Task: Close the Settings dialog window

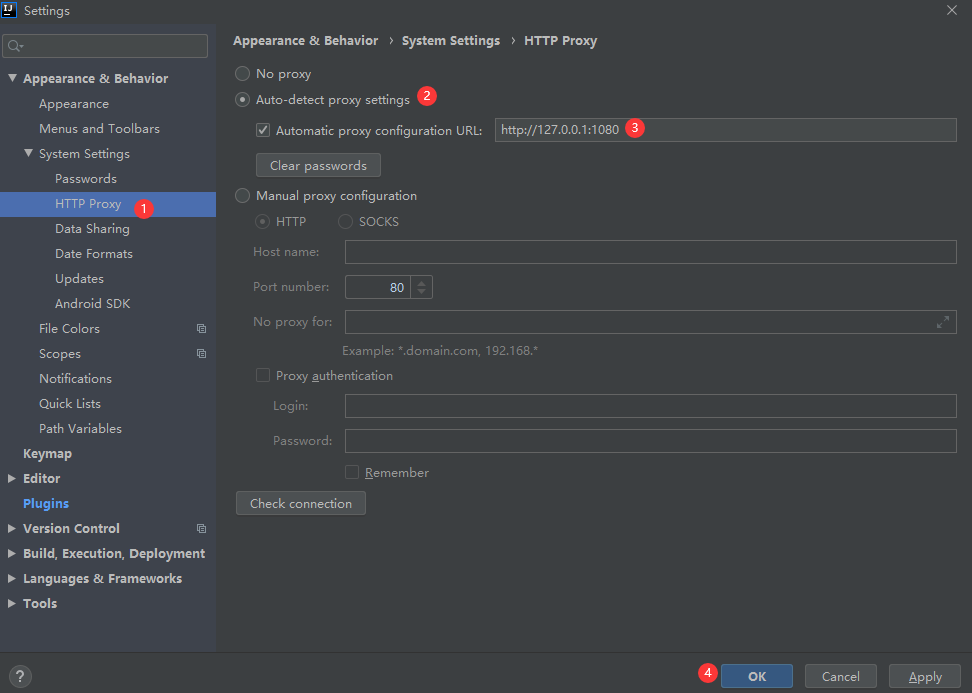Action: tap(952, 10)
